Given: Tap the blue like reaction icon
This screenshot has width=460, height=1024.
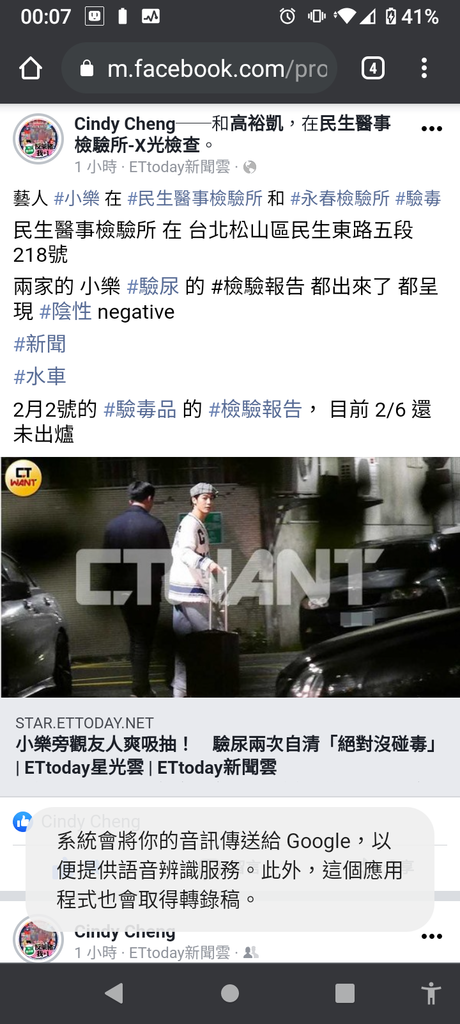Looking at the screenshot, I should pos(23,822).
